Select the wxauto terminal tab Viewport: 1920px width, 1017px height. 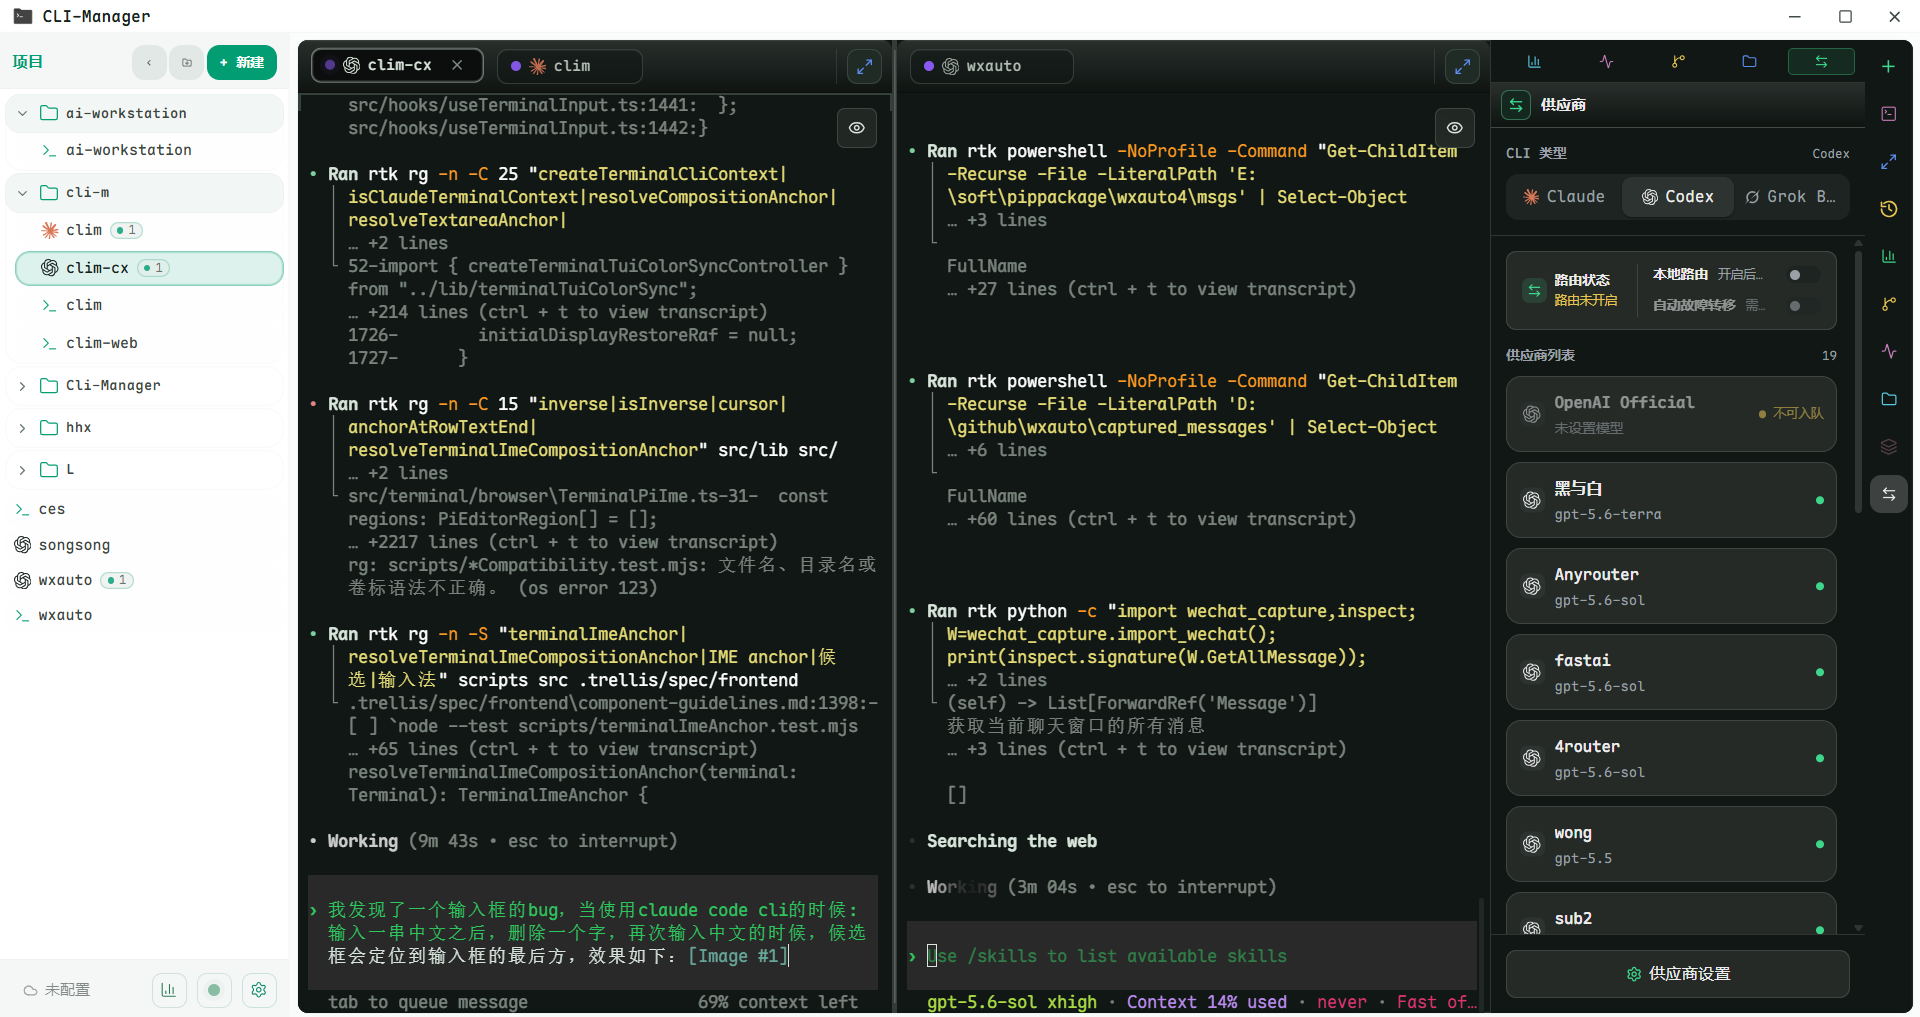click(991, 66)
